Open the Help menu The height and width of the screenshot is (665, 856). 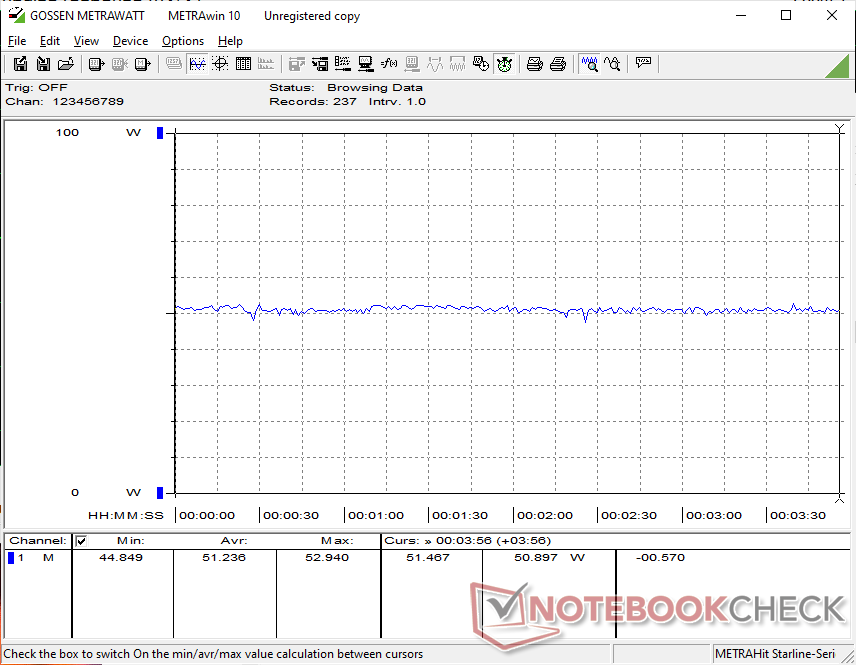tap(230, 41)
